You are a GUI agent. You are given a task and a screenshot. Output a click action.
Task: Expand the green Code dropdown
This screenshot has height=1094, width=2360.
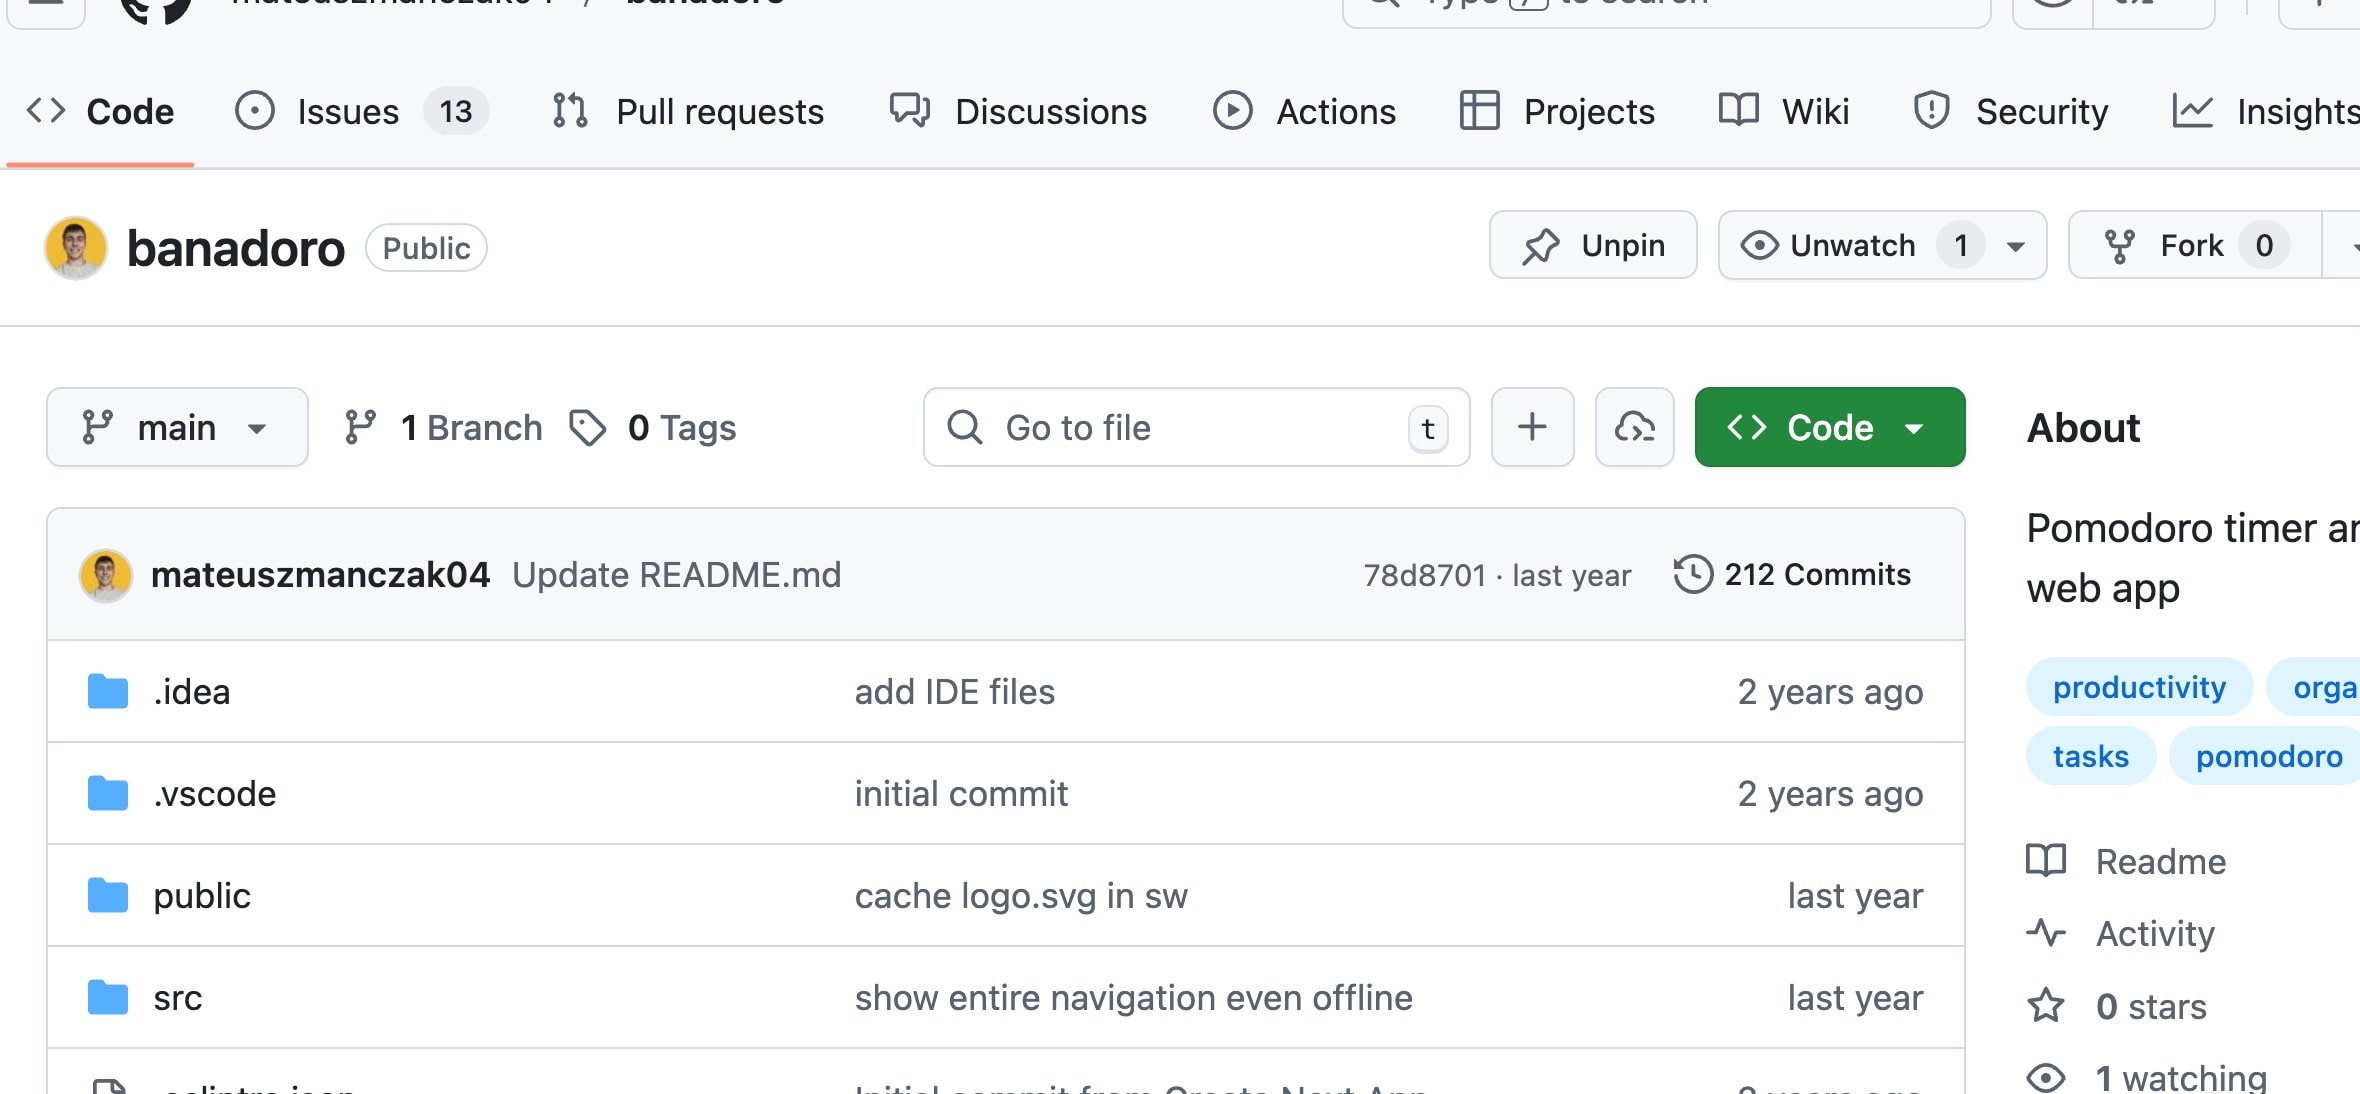coord(1829,428)
